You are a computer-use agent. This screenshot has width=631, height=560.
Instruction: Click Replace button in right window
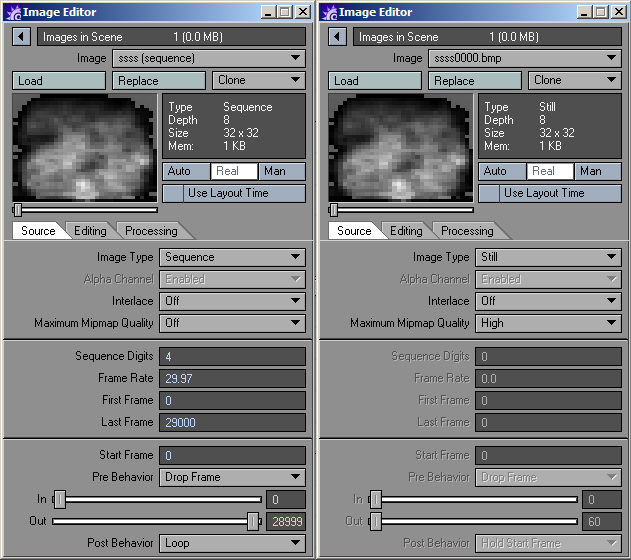pyautogui.click(x=475, y=81)
